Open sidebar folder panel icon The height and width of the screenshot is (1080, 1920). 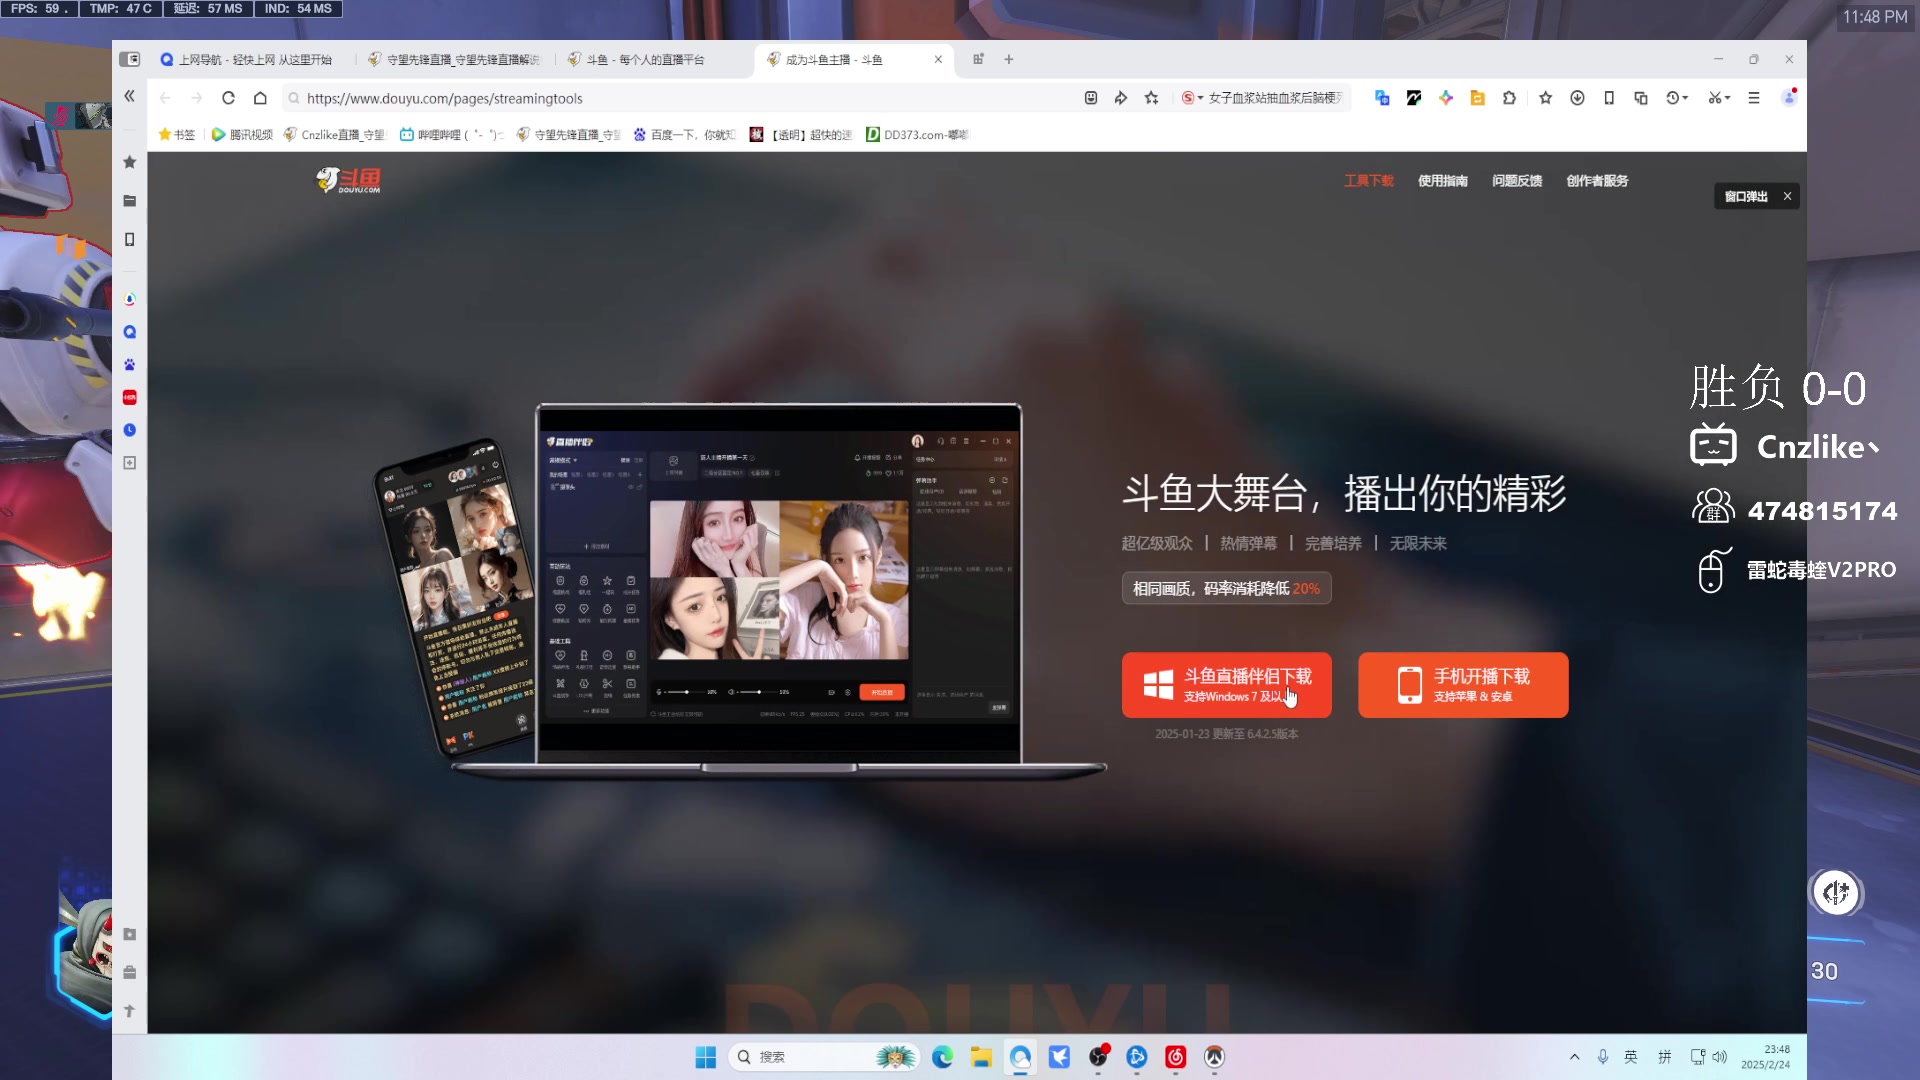click(129, 201)
